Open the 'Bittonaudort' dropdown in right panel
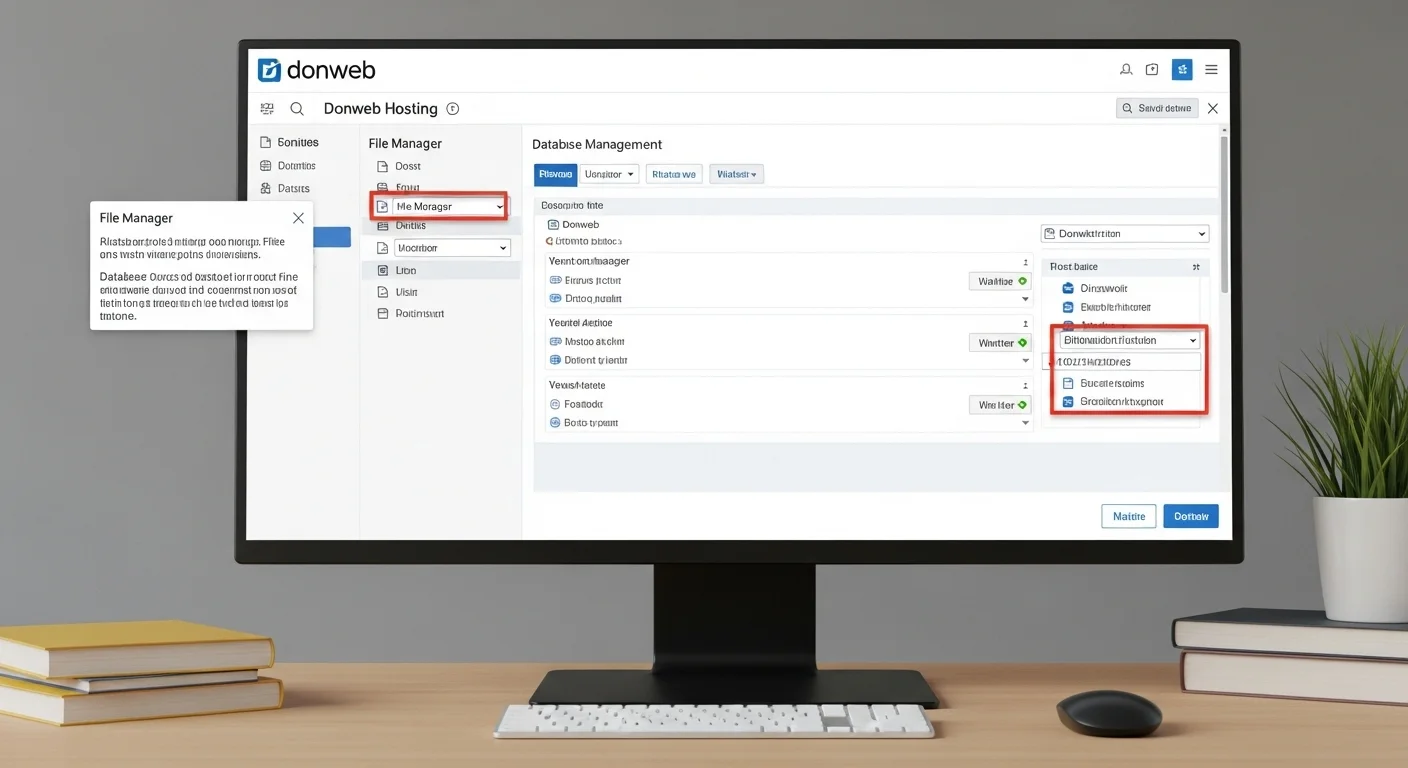The width and height of the screenshot is (1408, 768). pos(1129,340)
